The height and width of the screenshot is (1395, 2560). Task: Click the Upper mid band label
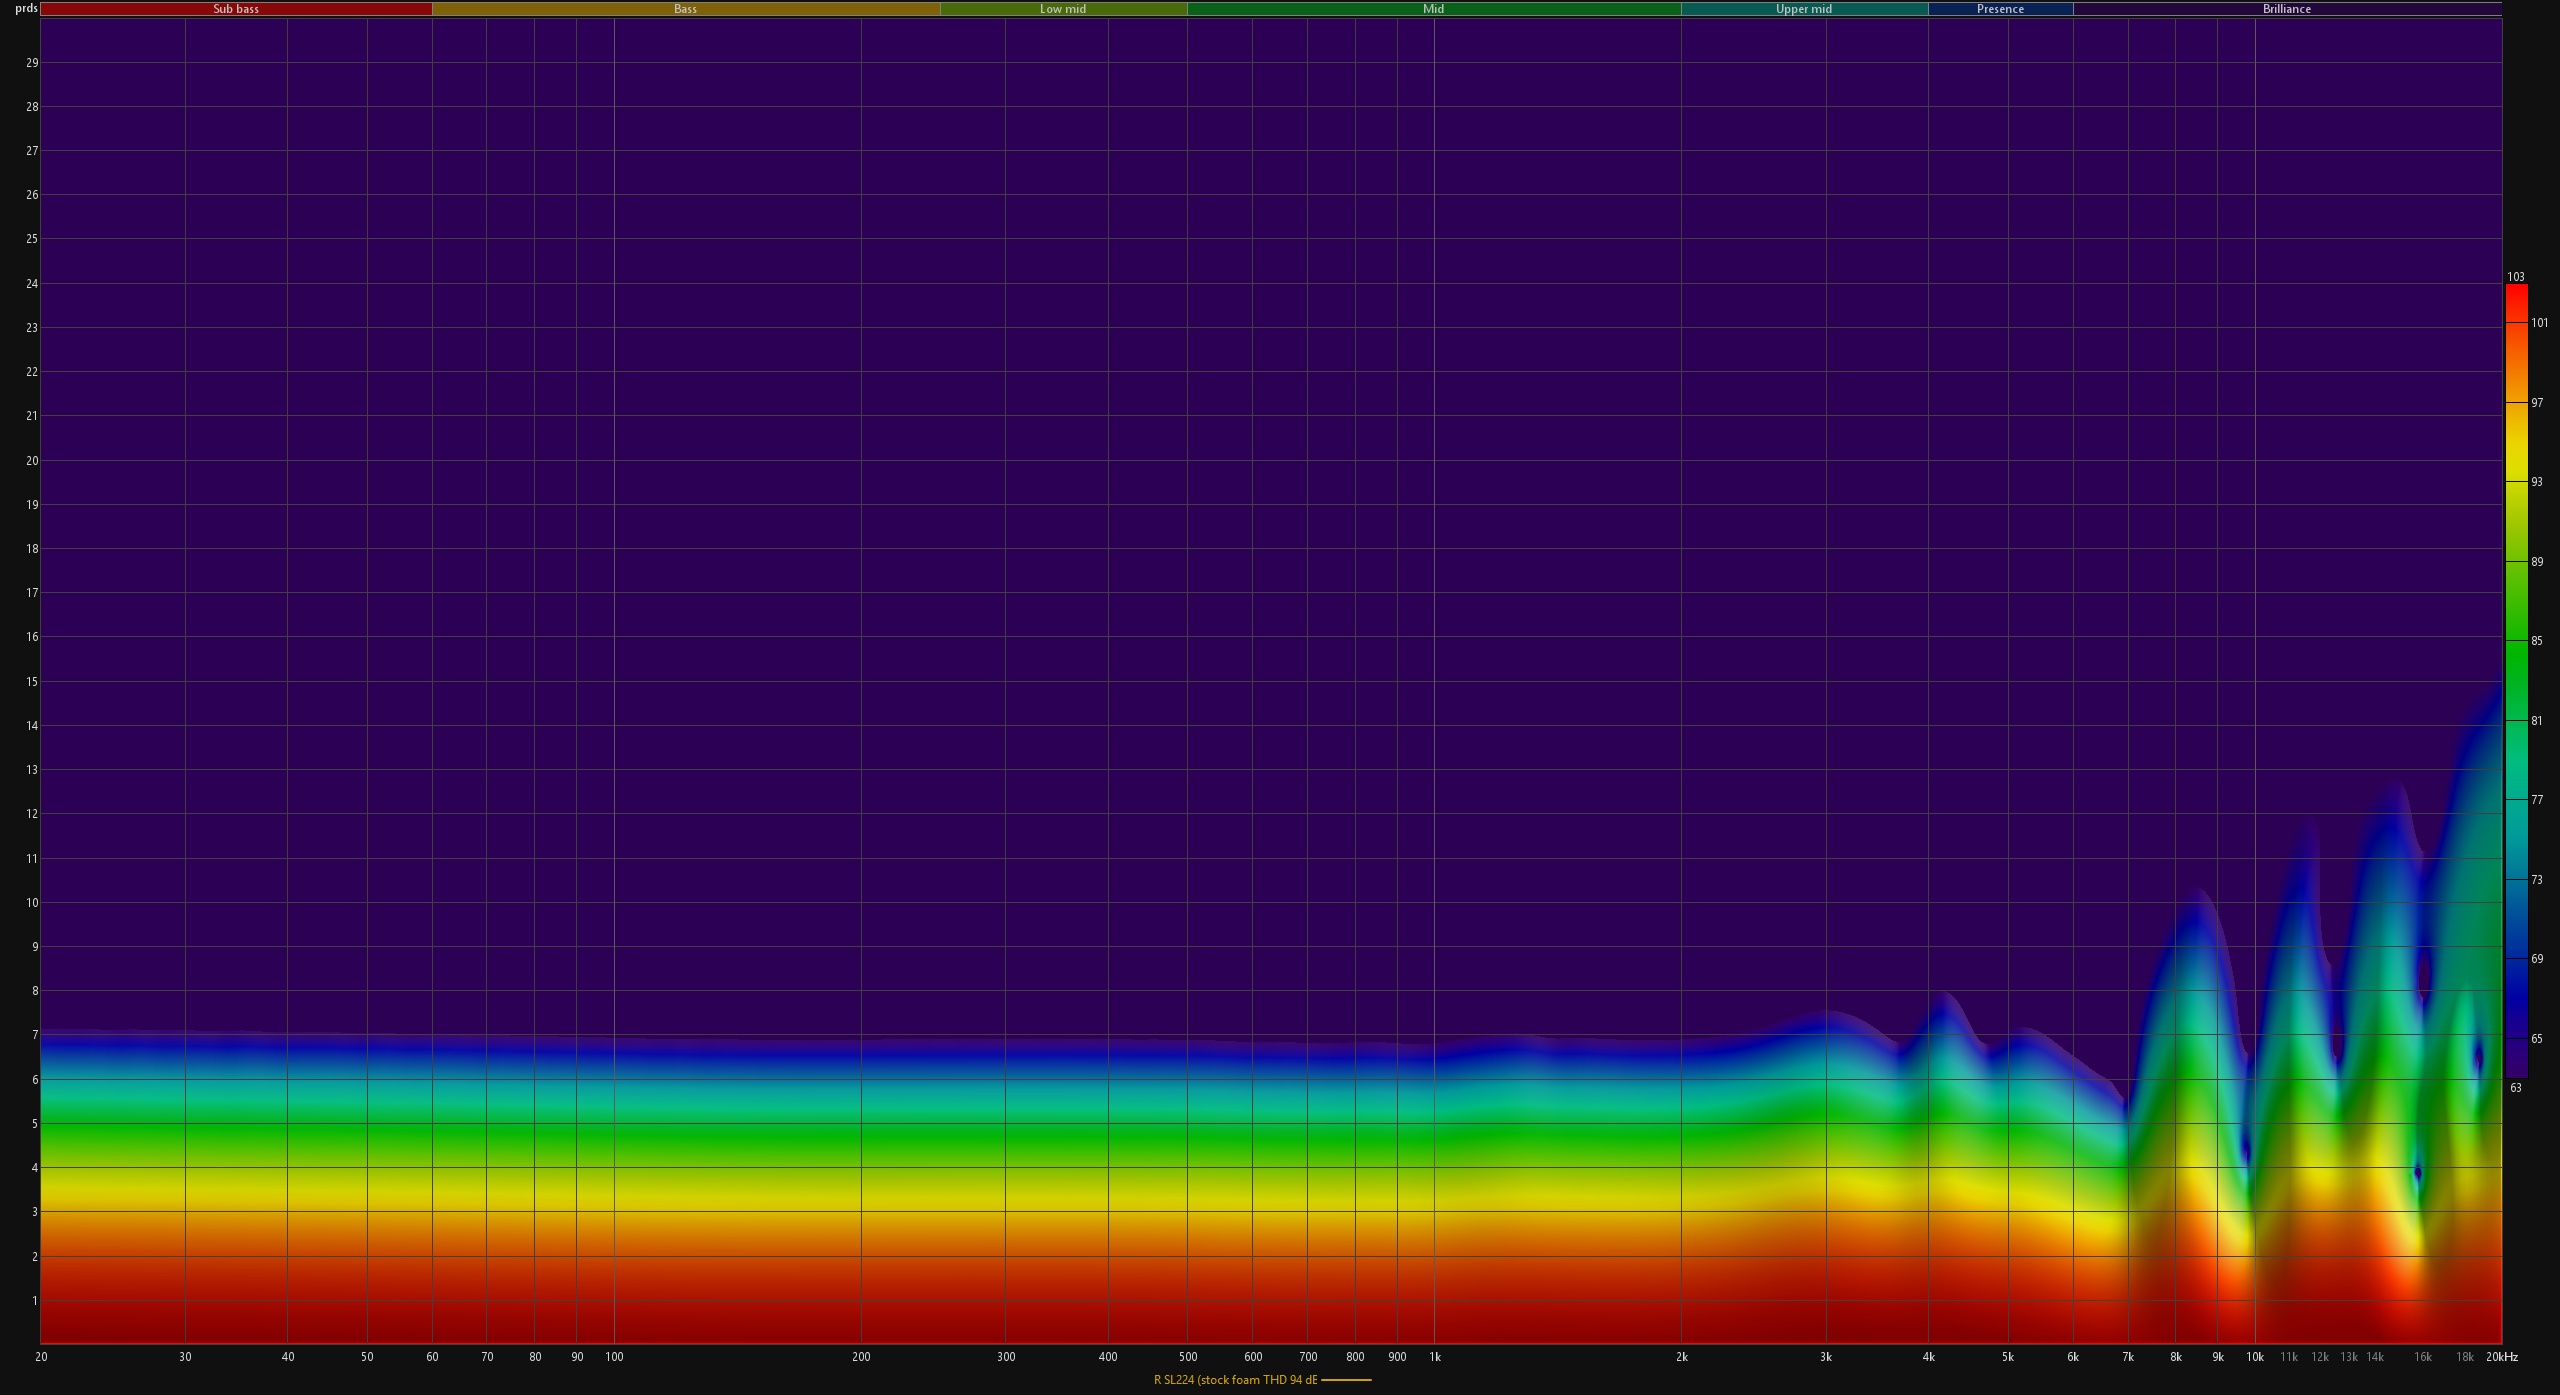1803,9
